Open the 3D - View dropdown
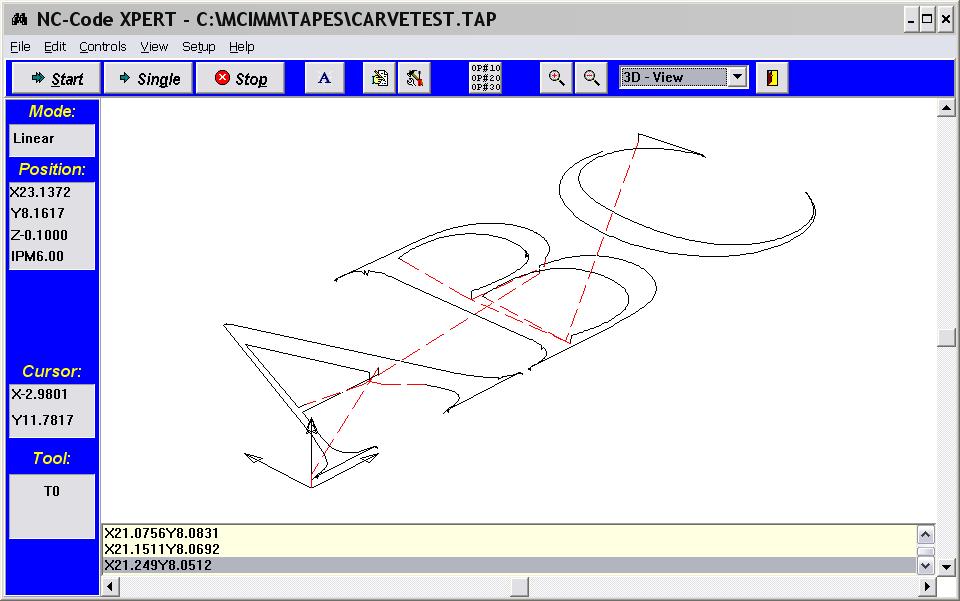The image size is (960, 601). point(737,77)
